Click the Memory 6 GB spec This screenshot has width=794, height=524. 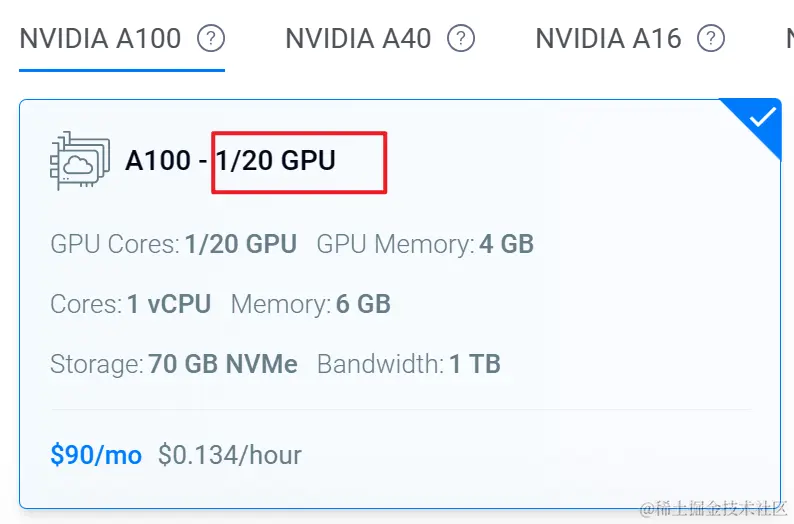coord(310,304)
